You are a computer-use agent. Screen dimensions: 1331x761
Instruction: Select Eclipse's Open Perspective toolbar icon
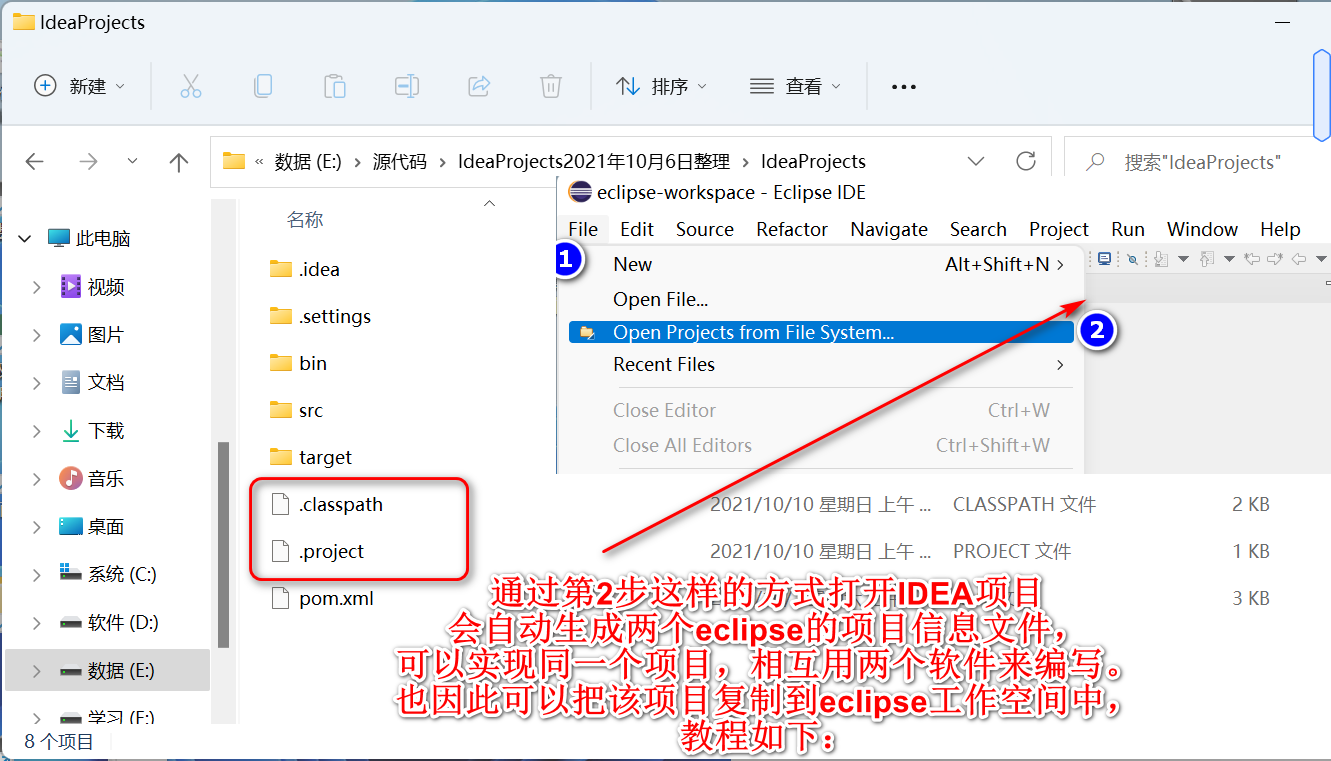1104,258
